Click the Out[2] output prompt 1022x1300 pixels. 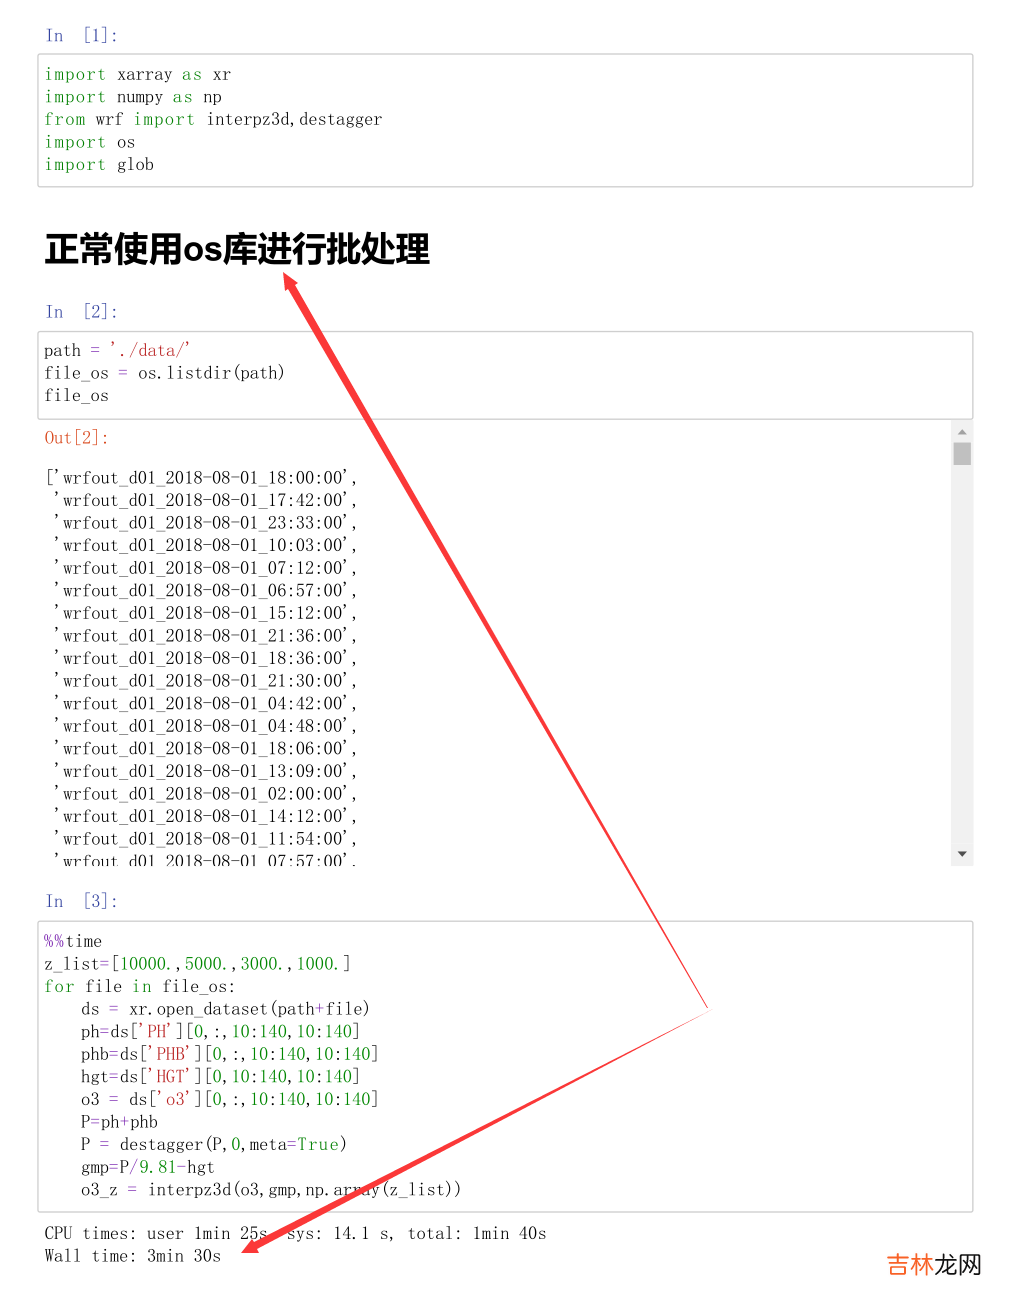[x=76, y=438]
